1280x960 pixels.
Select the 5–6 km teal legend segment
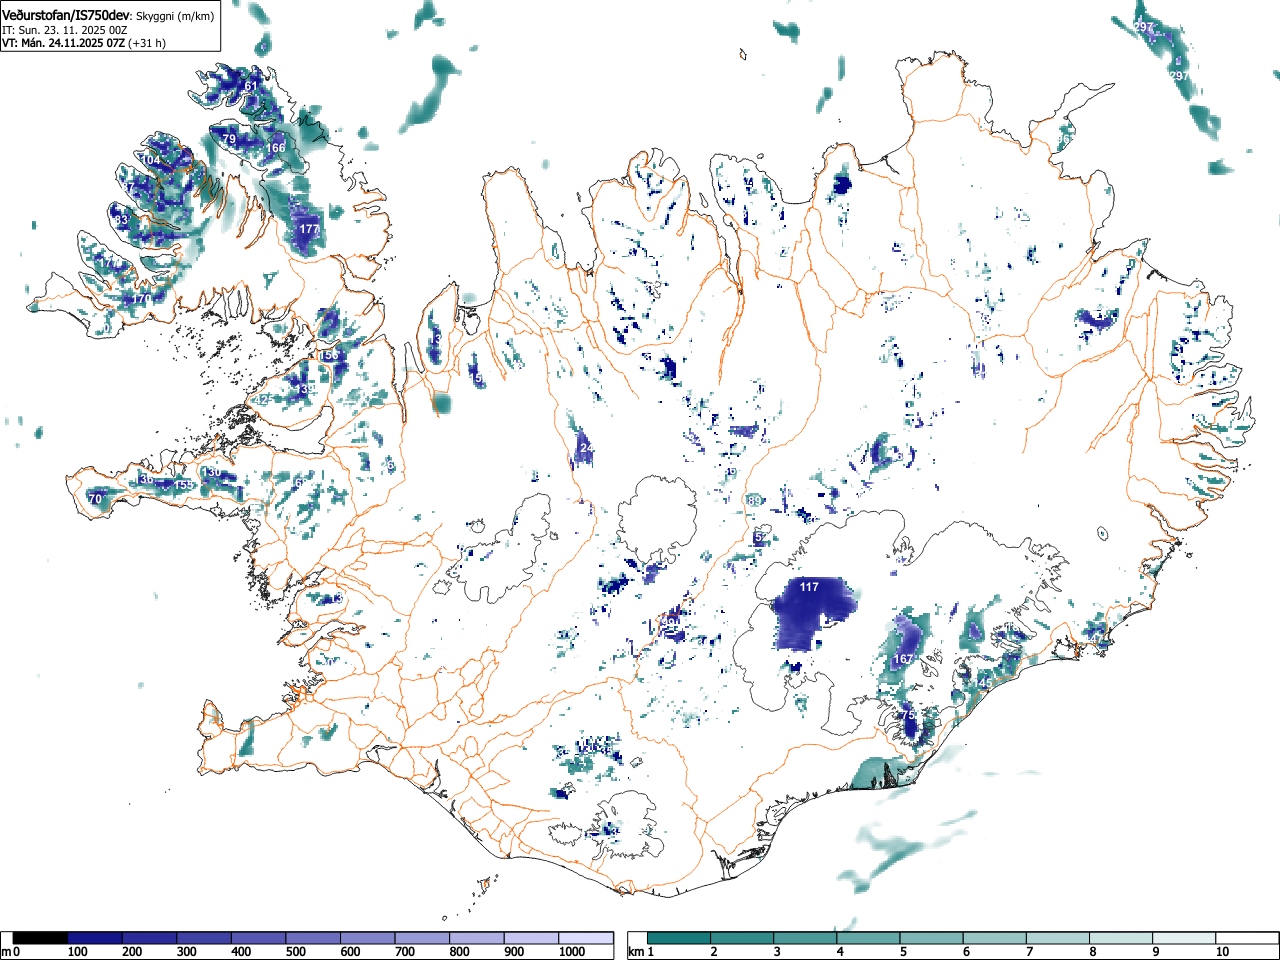pos(931,938)
